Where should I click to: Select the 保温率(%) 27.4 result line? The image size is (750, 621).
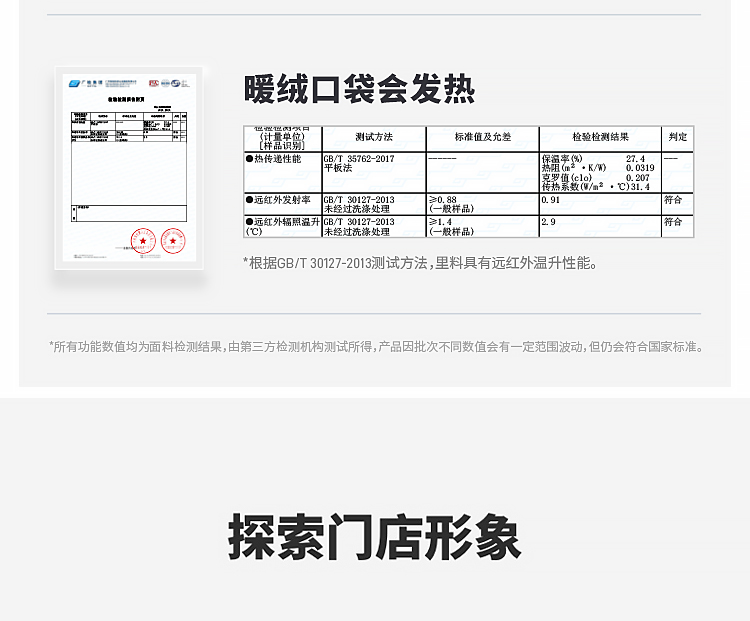coord(594,159)
